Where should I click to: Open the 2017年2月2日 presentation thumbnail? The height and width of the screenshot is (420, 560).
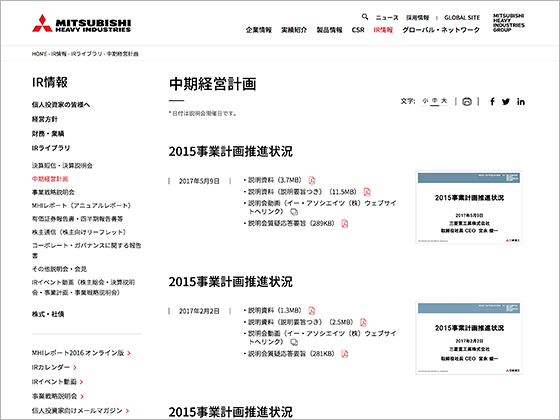(469, 338)
